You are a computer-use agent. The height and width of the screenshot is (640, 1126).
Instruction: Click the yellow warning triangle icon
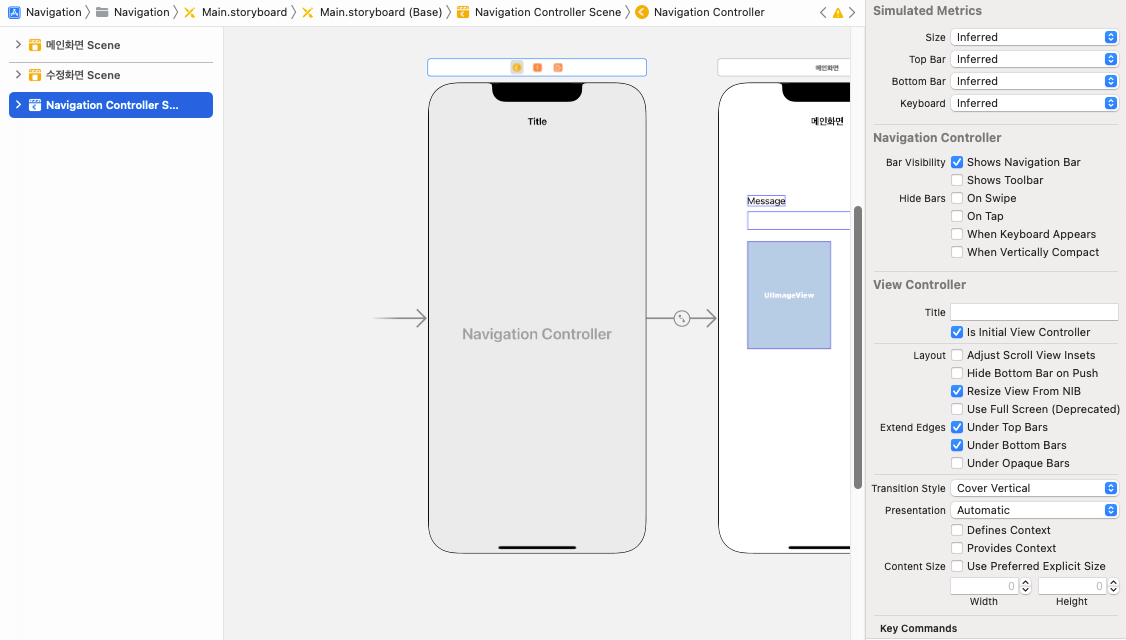[x=837, y=13]
